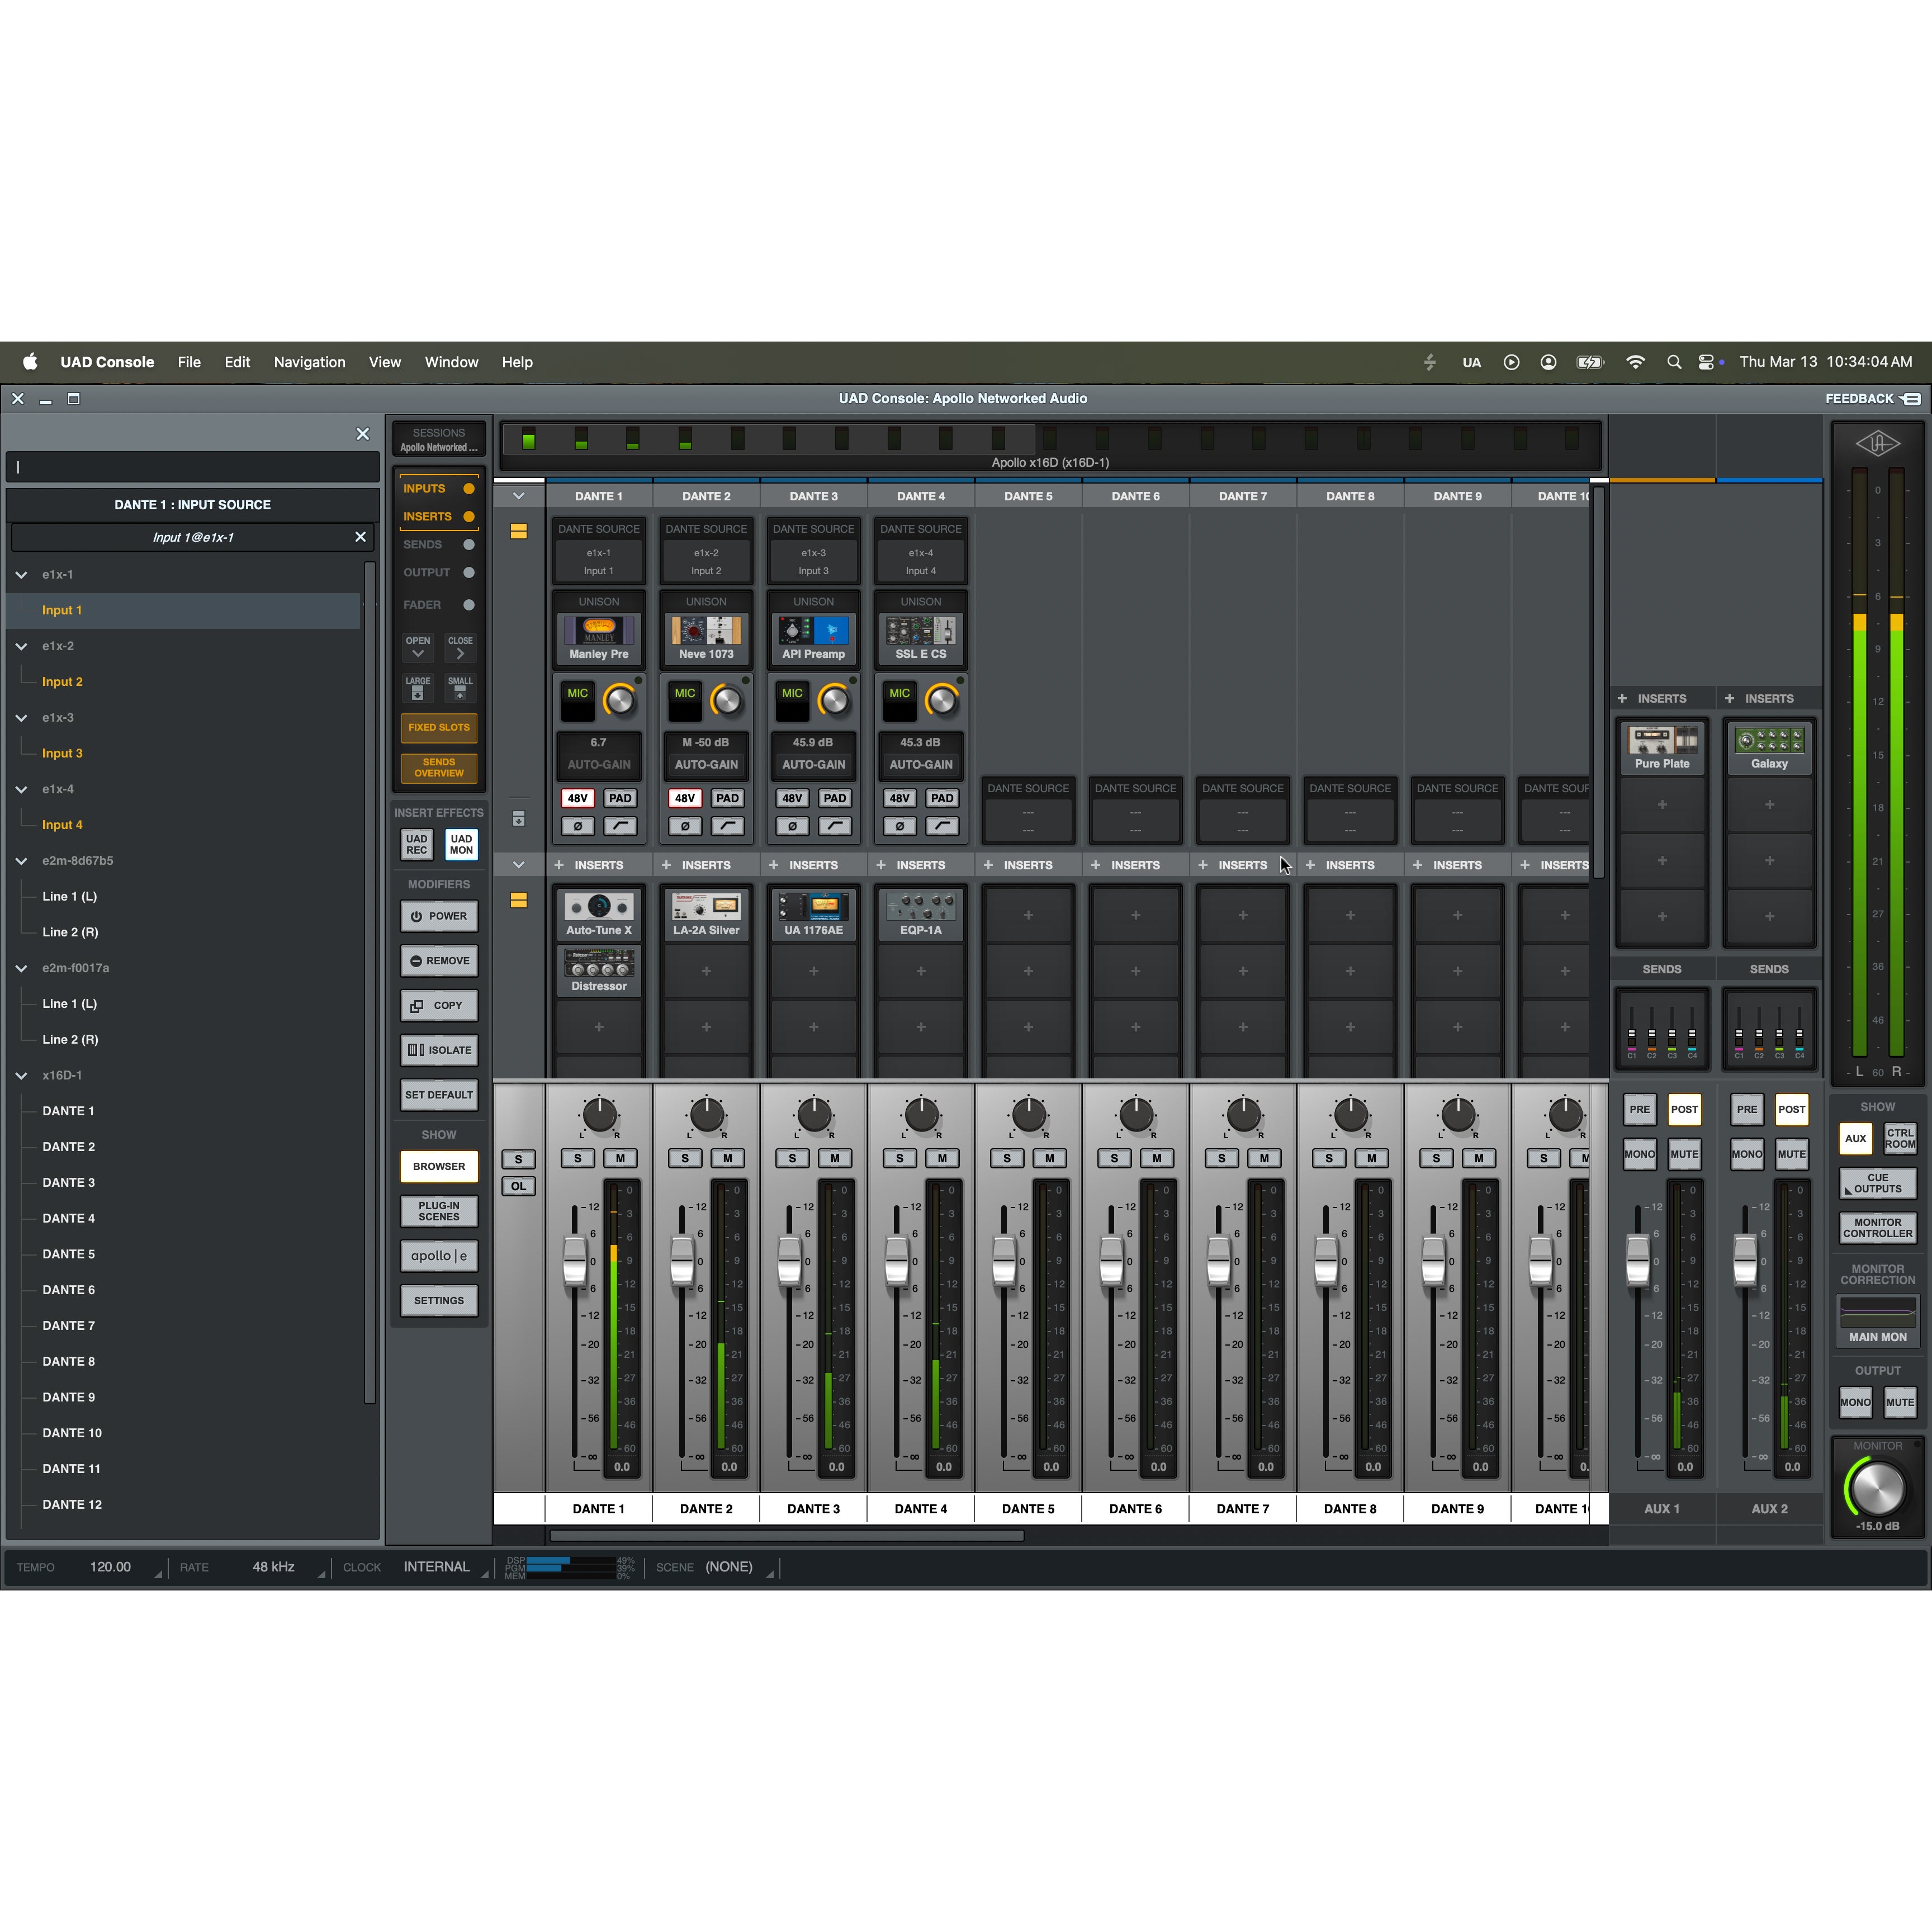Image resolution: width=1932 pixels, height=1932 pixels.
Task: Open the Distressor insert plugin
Action: [x=599, y=970]
